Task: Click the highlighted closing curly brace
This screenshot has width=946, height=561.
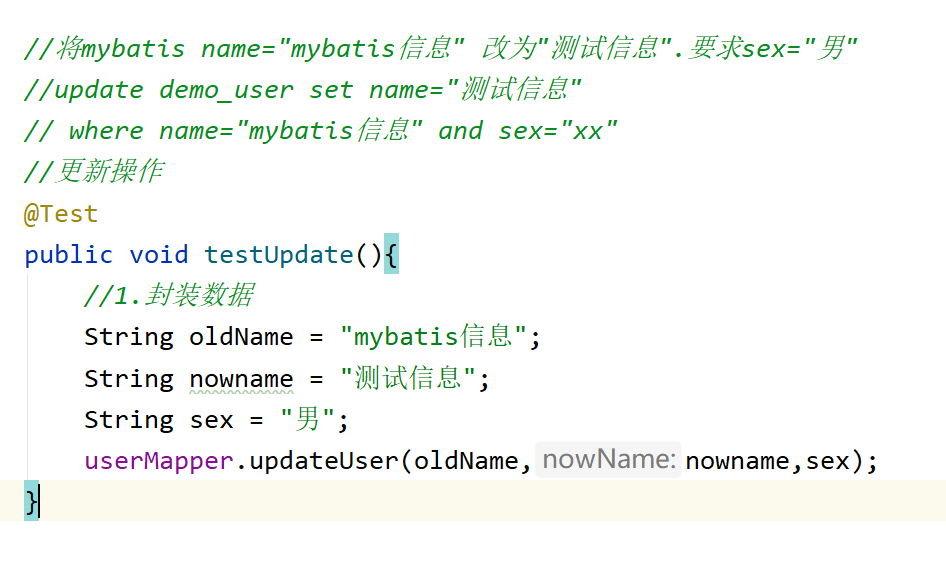Action: 31,501
